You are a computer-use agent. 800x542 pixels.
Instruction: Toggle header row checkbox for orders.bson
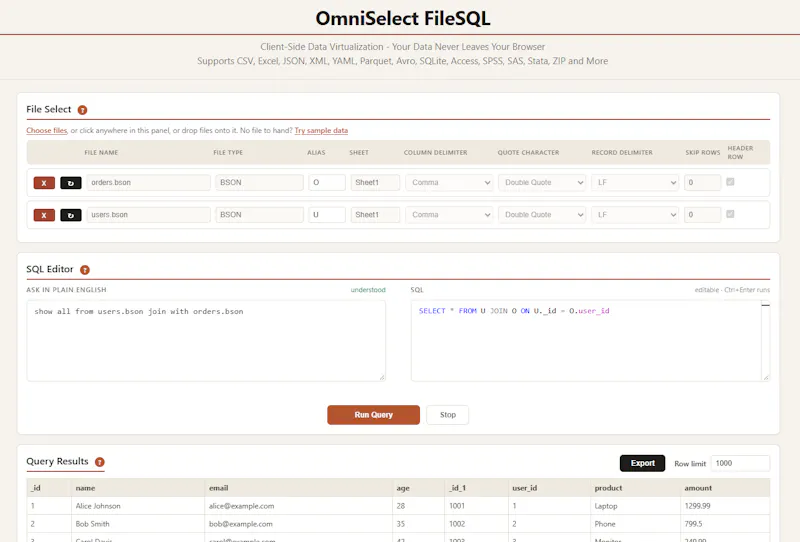730,182
